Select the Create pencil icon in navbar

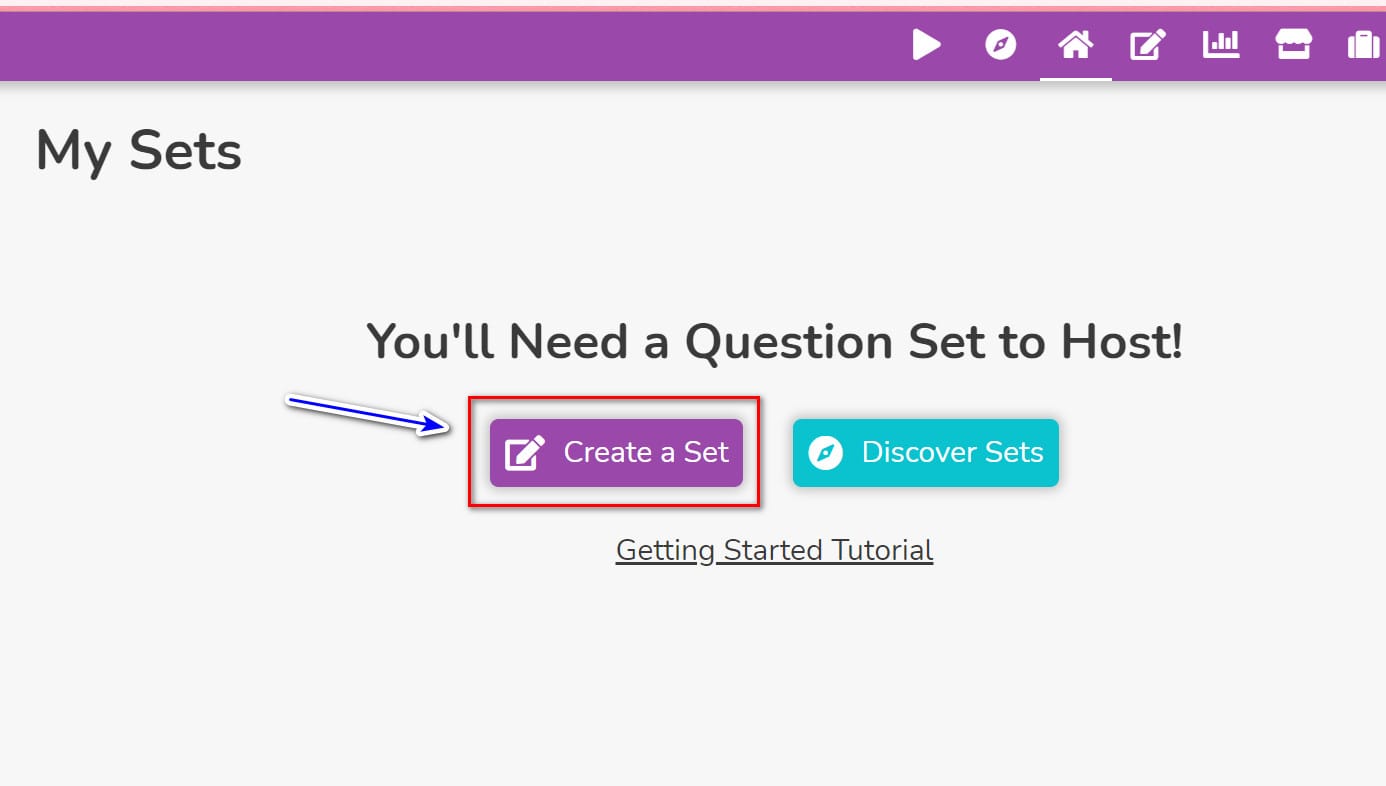tap(1148, 45)
